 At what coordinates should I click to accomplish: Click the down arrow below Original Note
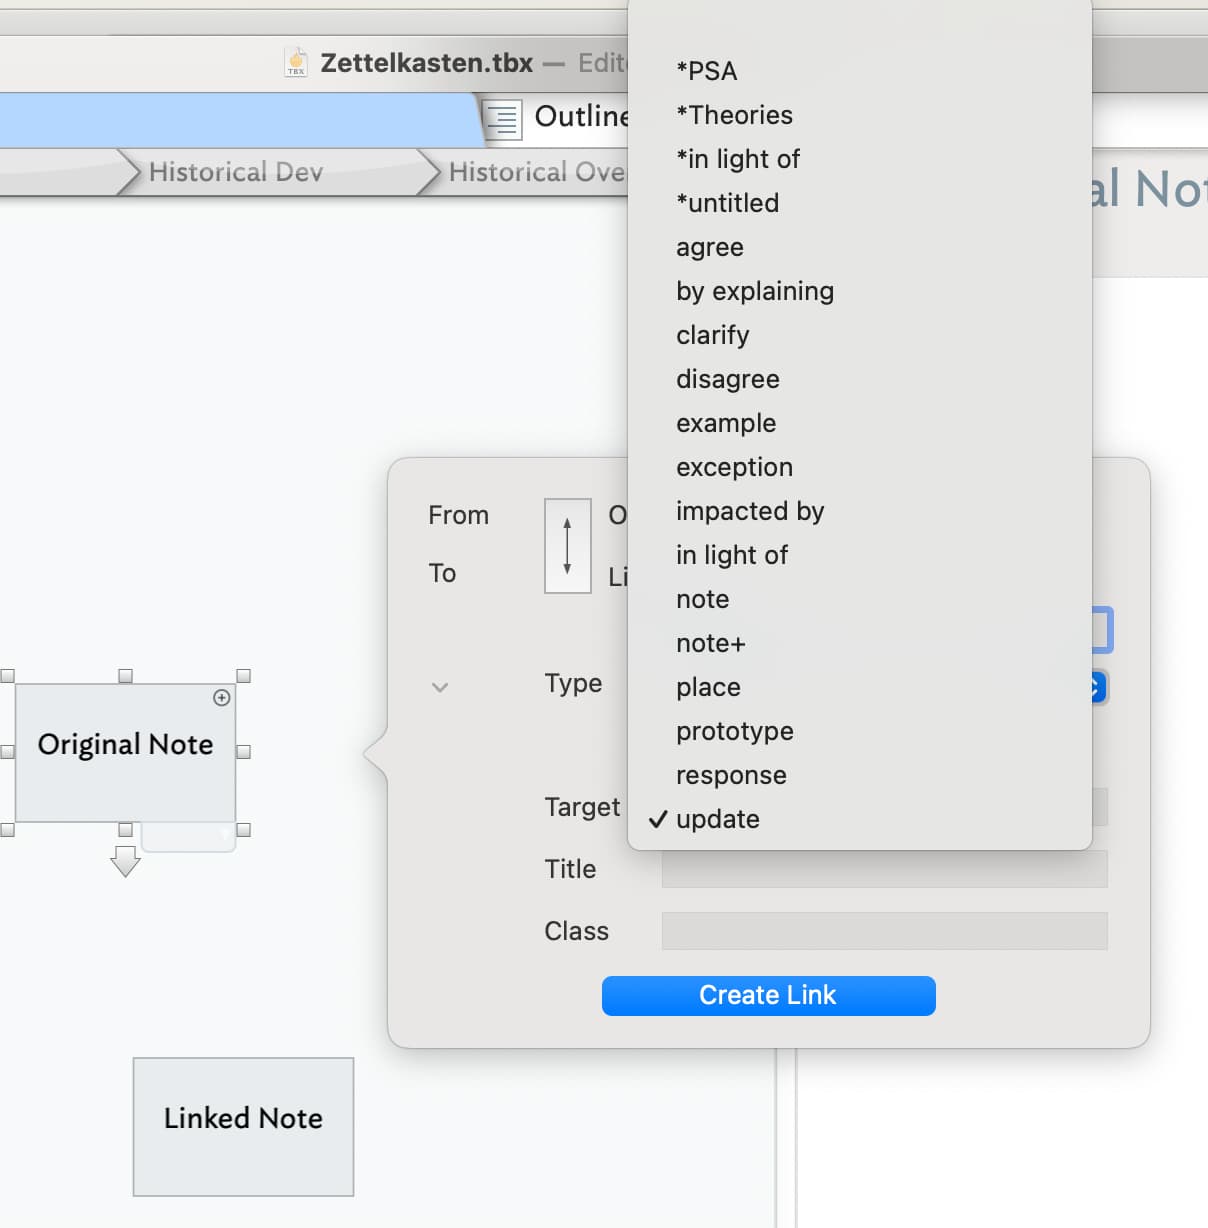pos(125,861)
